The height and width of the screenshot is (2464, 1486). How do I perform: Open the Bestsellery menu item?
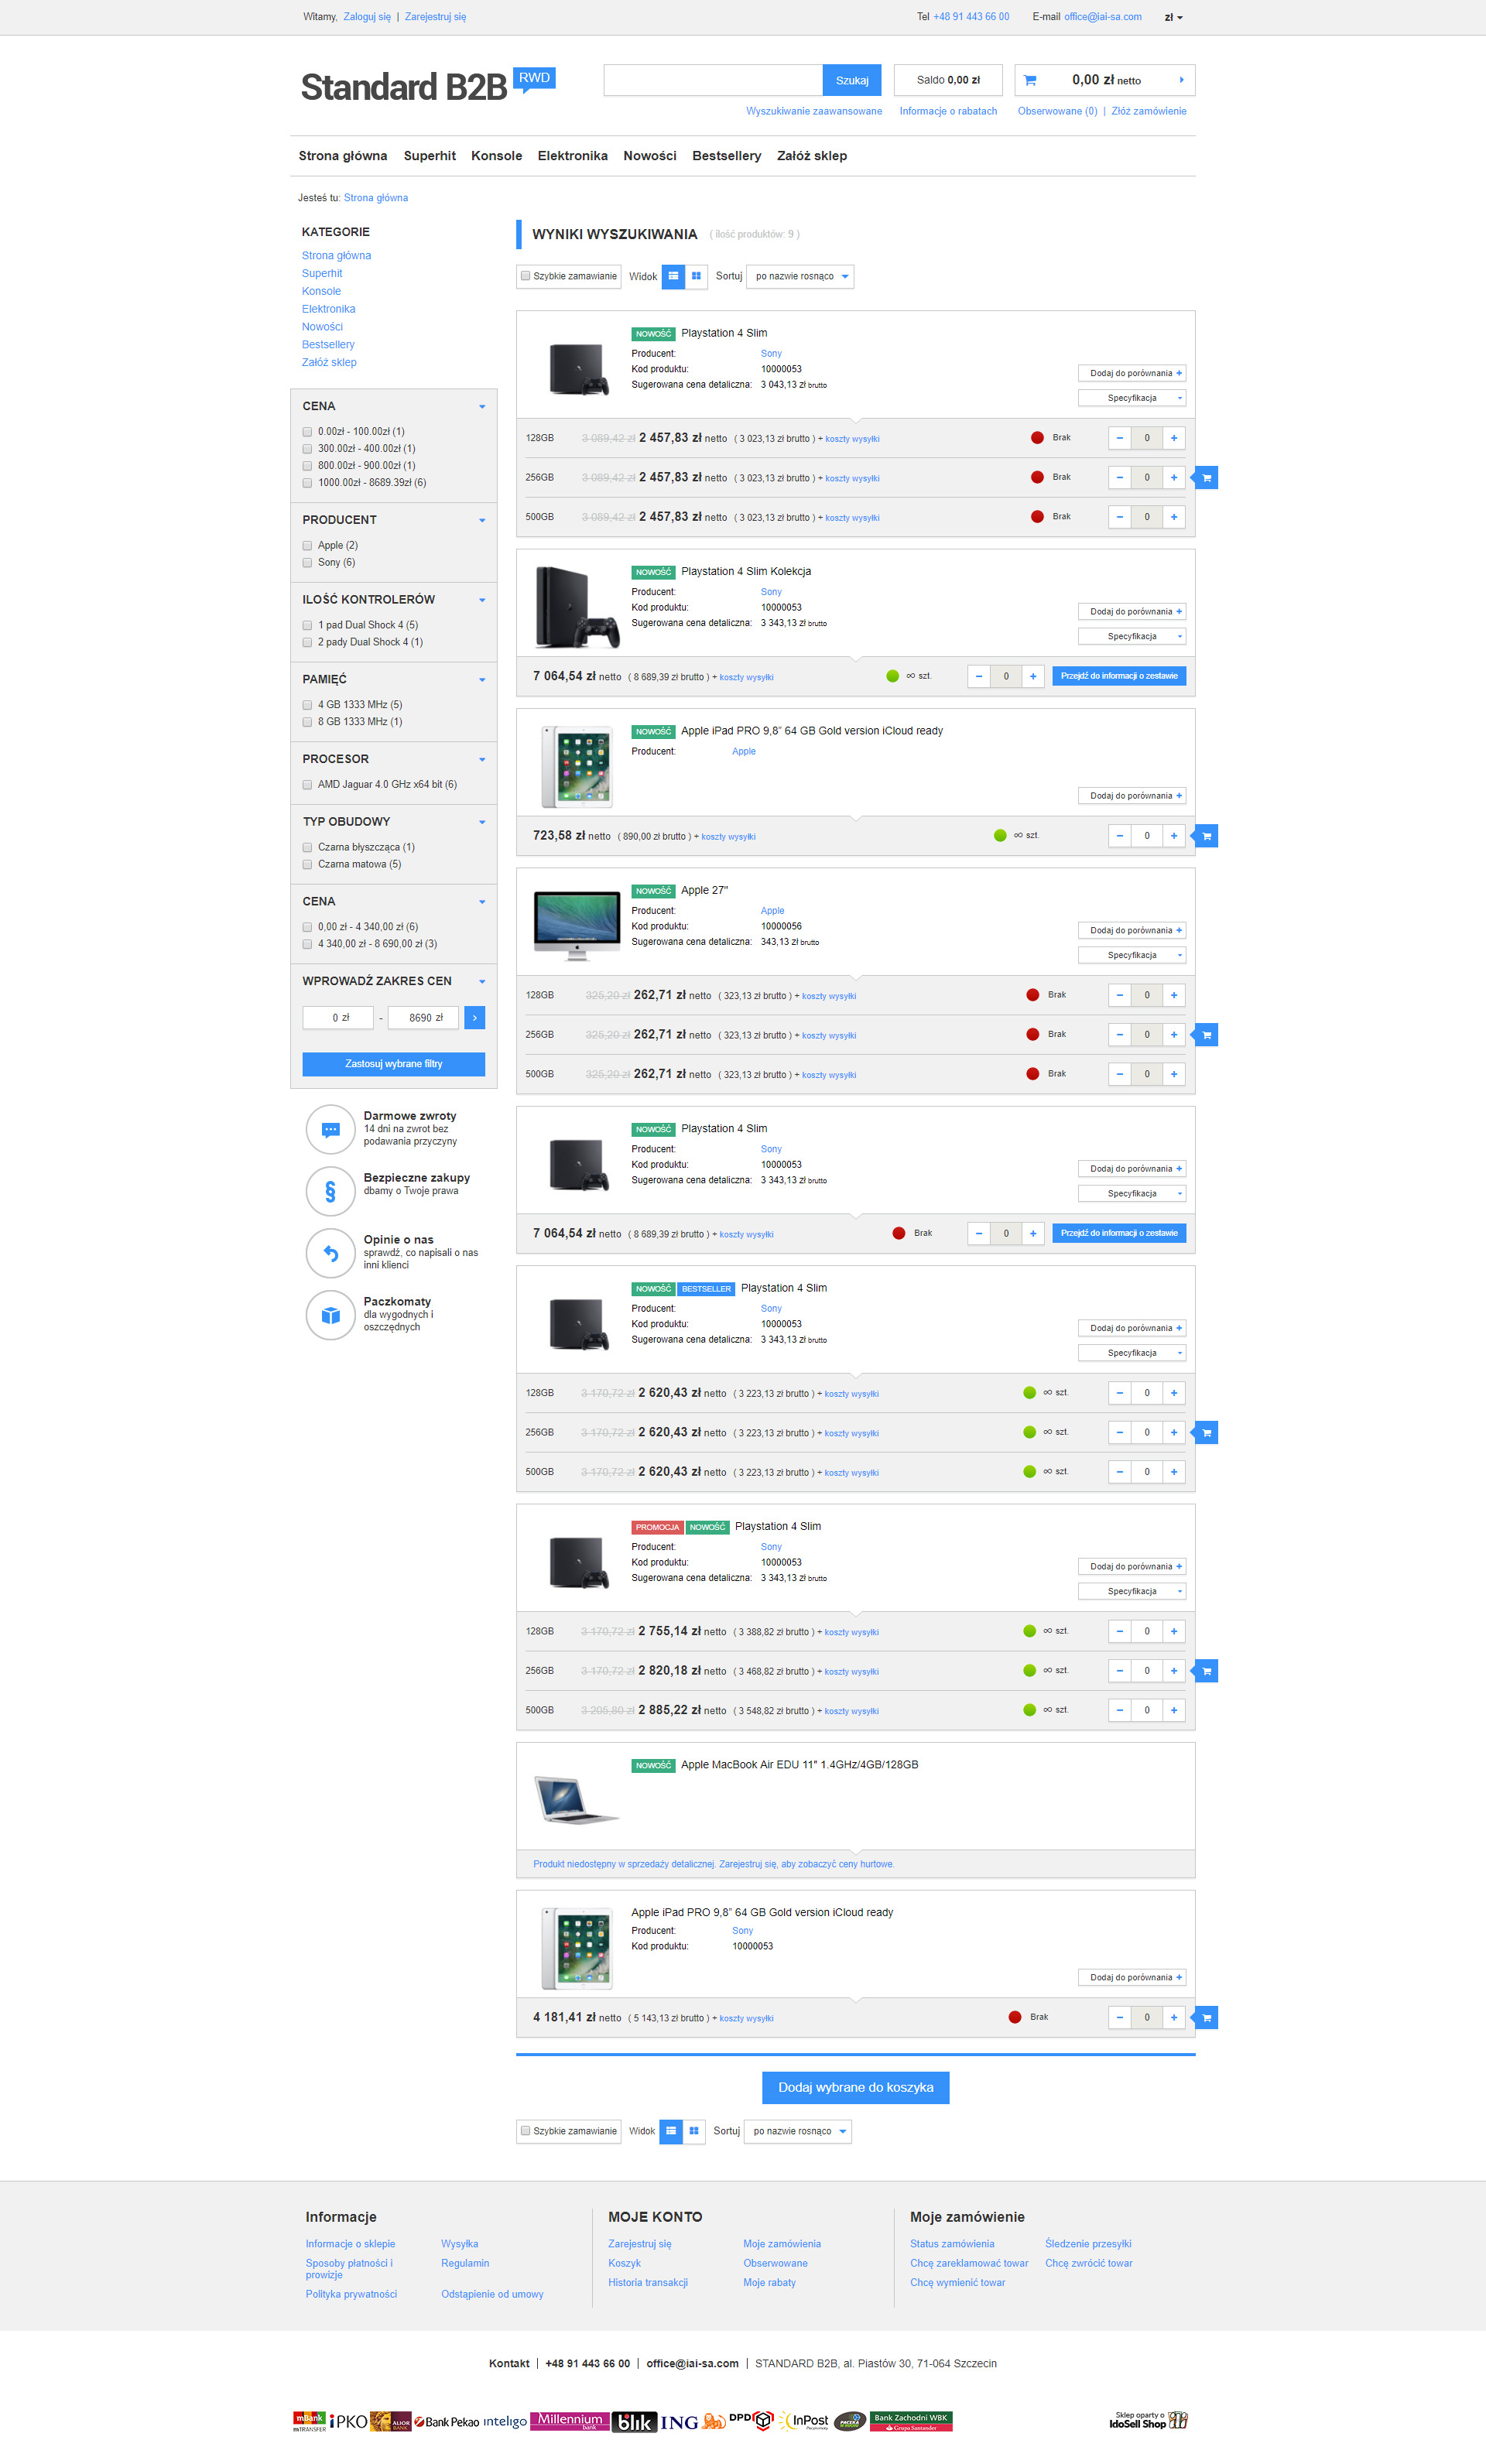726,156
